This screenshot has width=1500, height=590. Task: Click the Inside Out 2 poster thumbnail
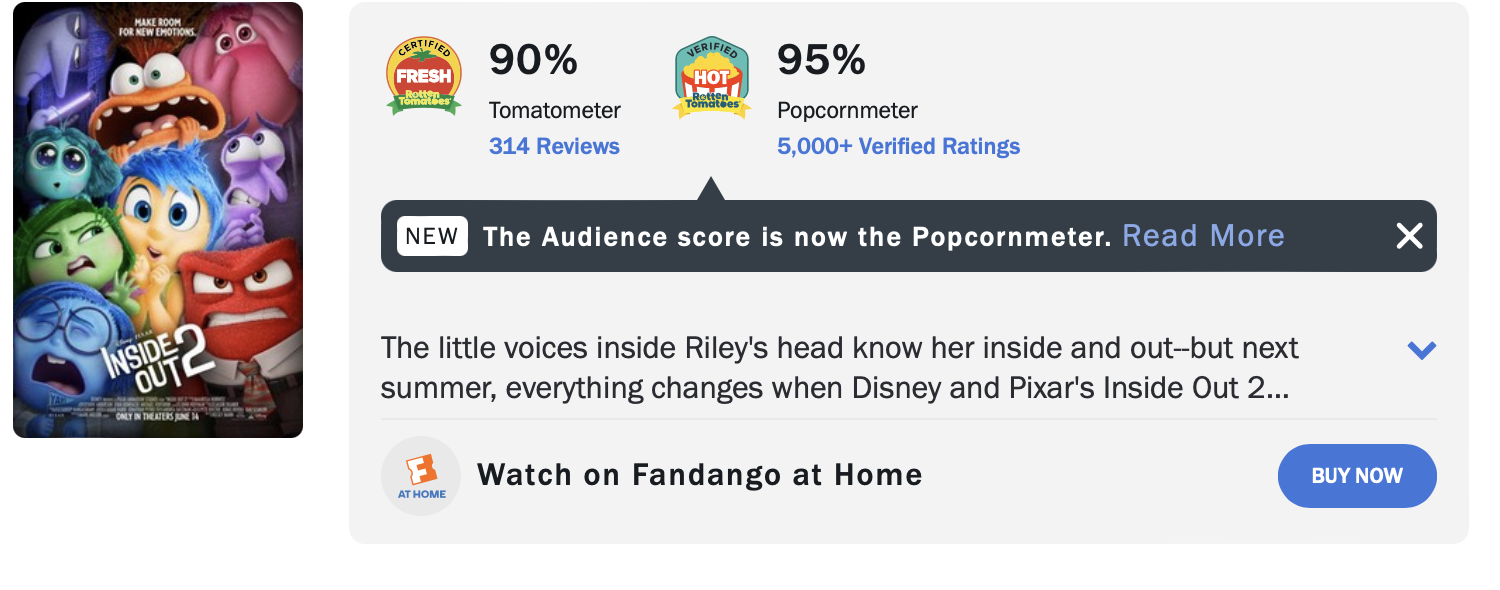point(158,220)
